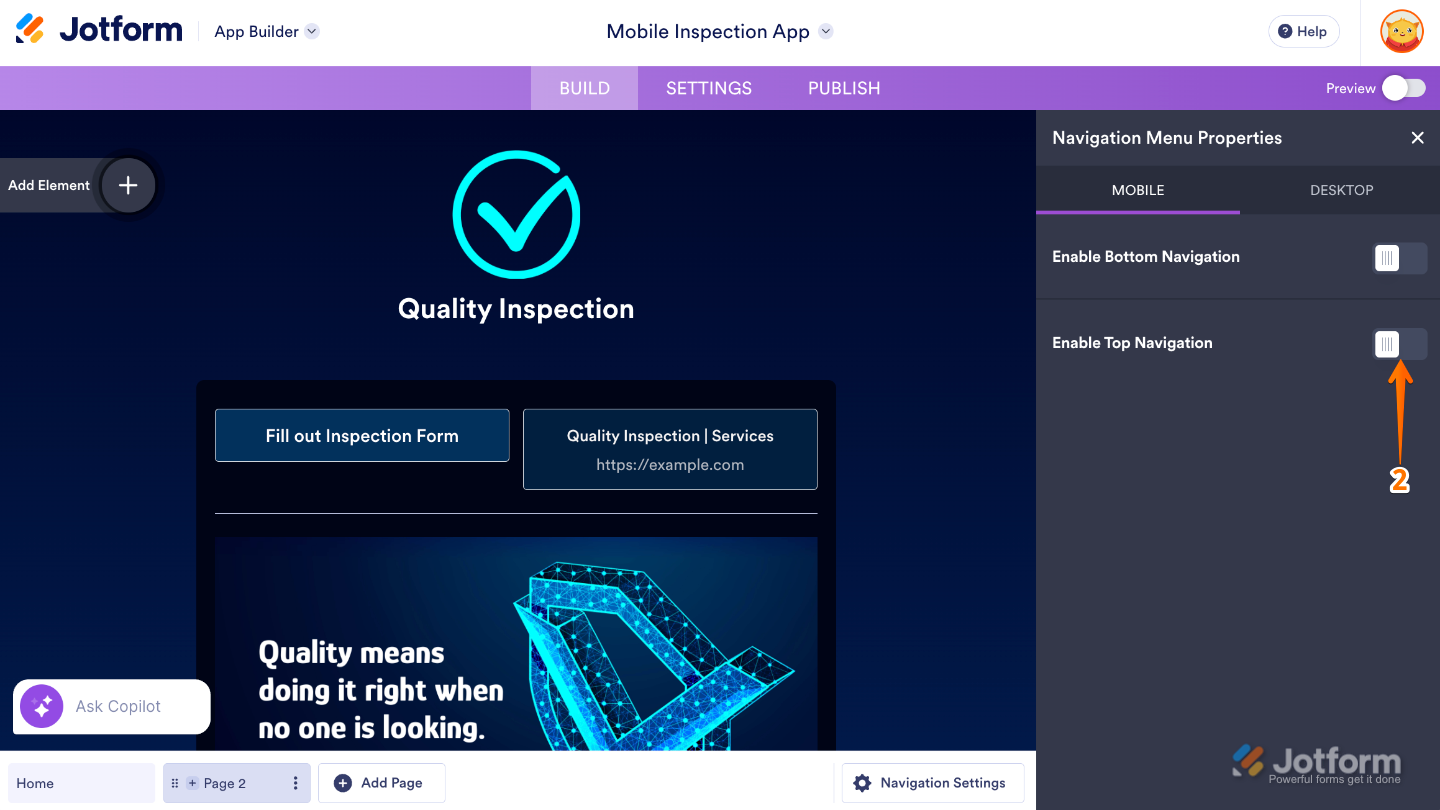This screenshot has width=1440, height=810.
Task: Click the Add Page button
Action: tap(380, 783)
